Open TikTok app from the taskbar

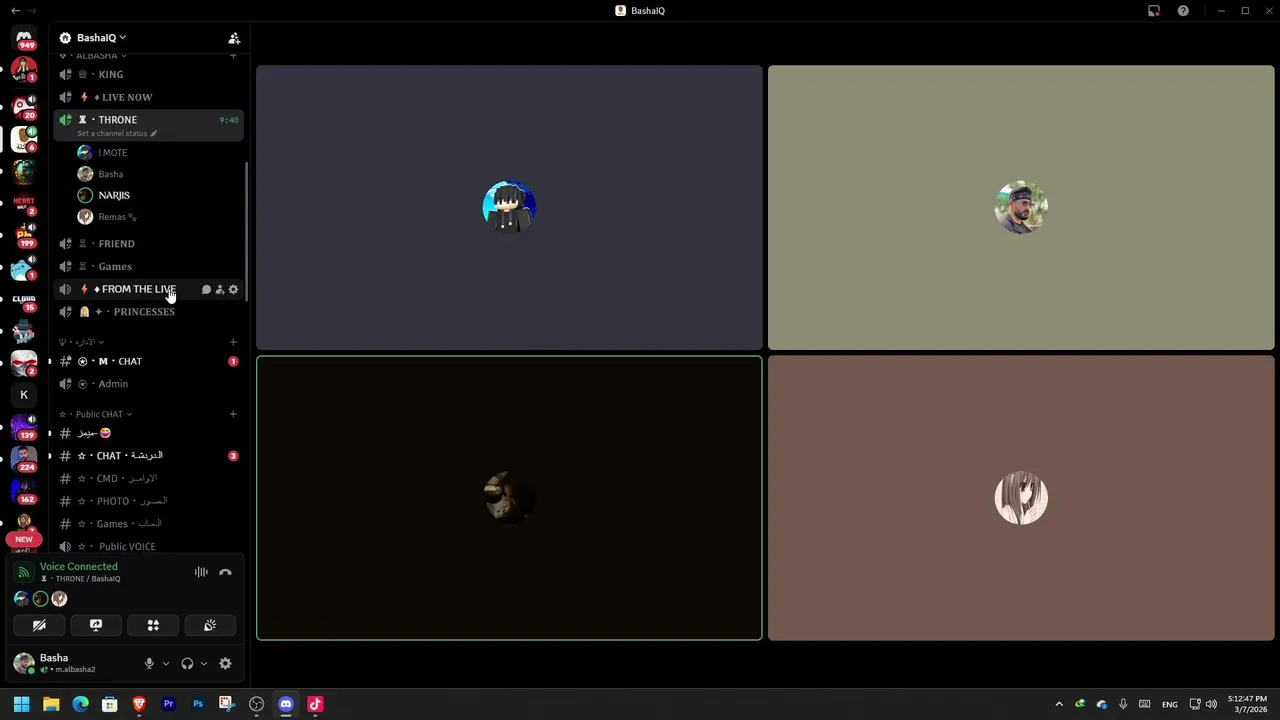coord(315,704)
